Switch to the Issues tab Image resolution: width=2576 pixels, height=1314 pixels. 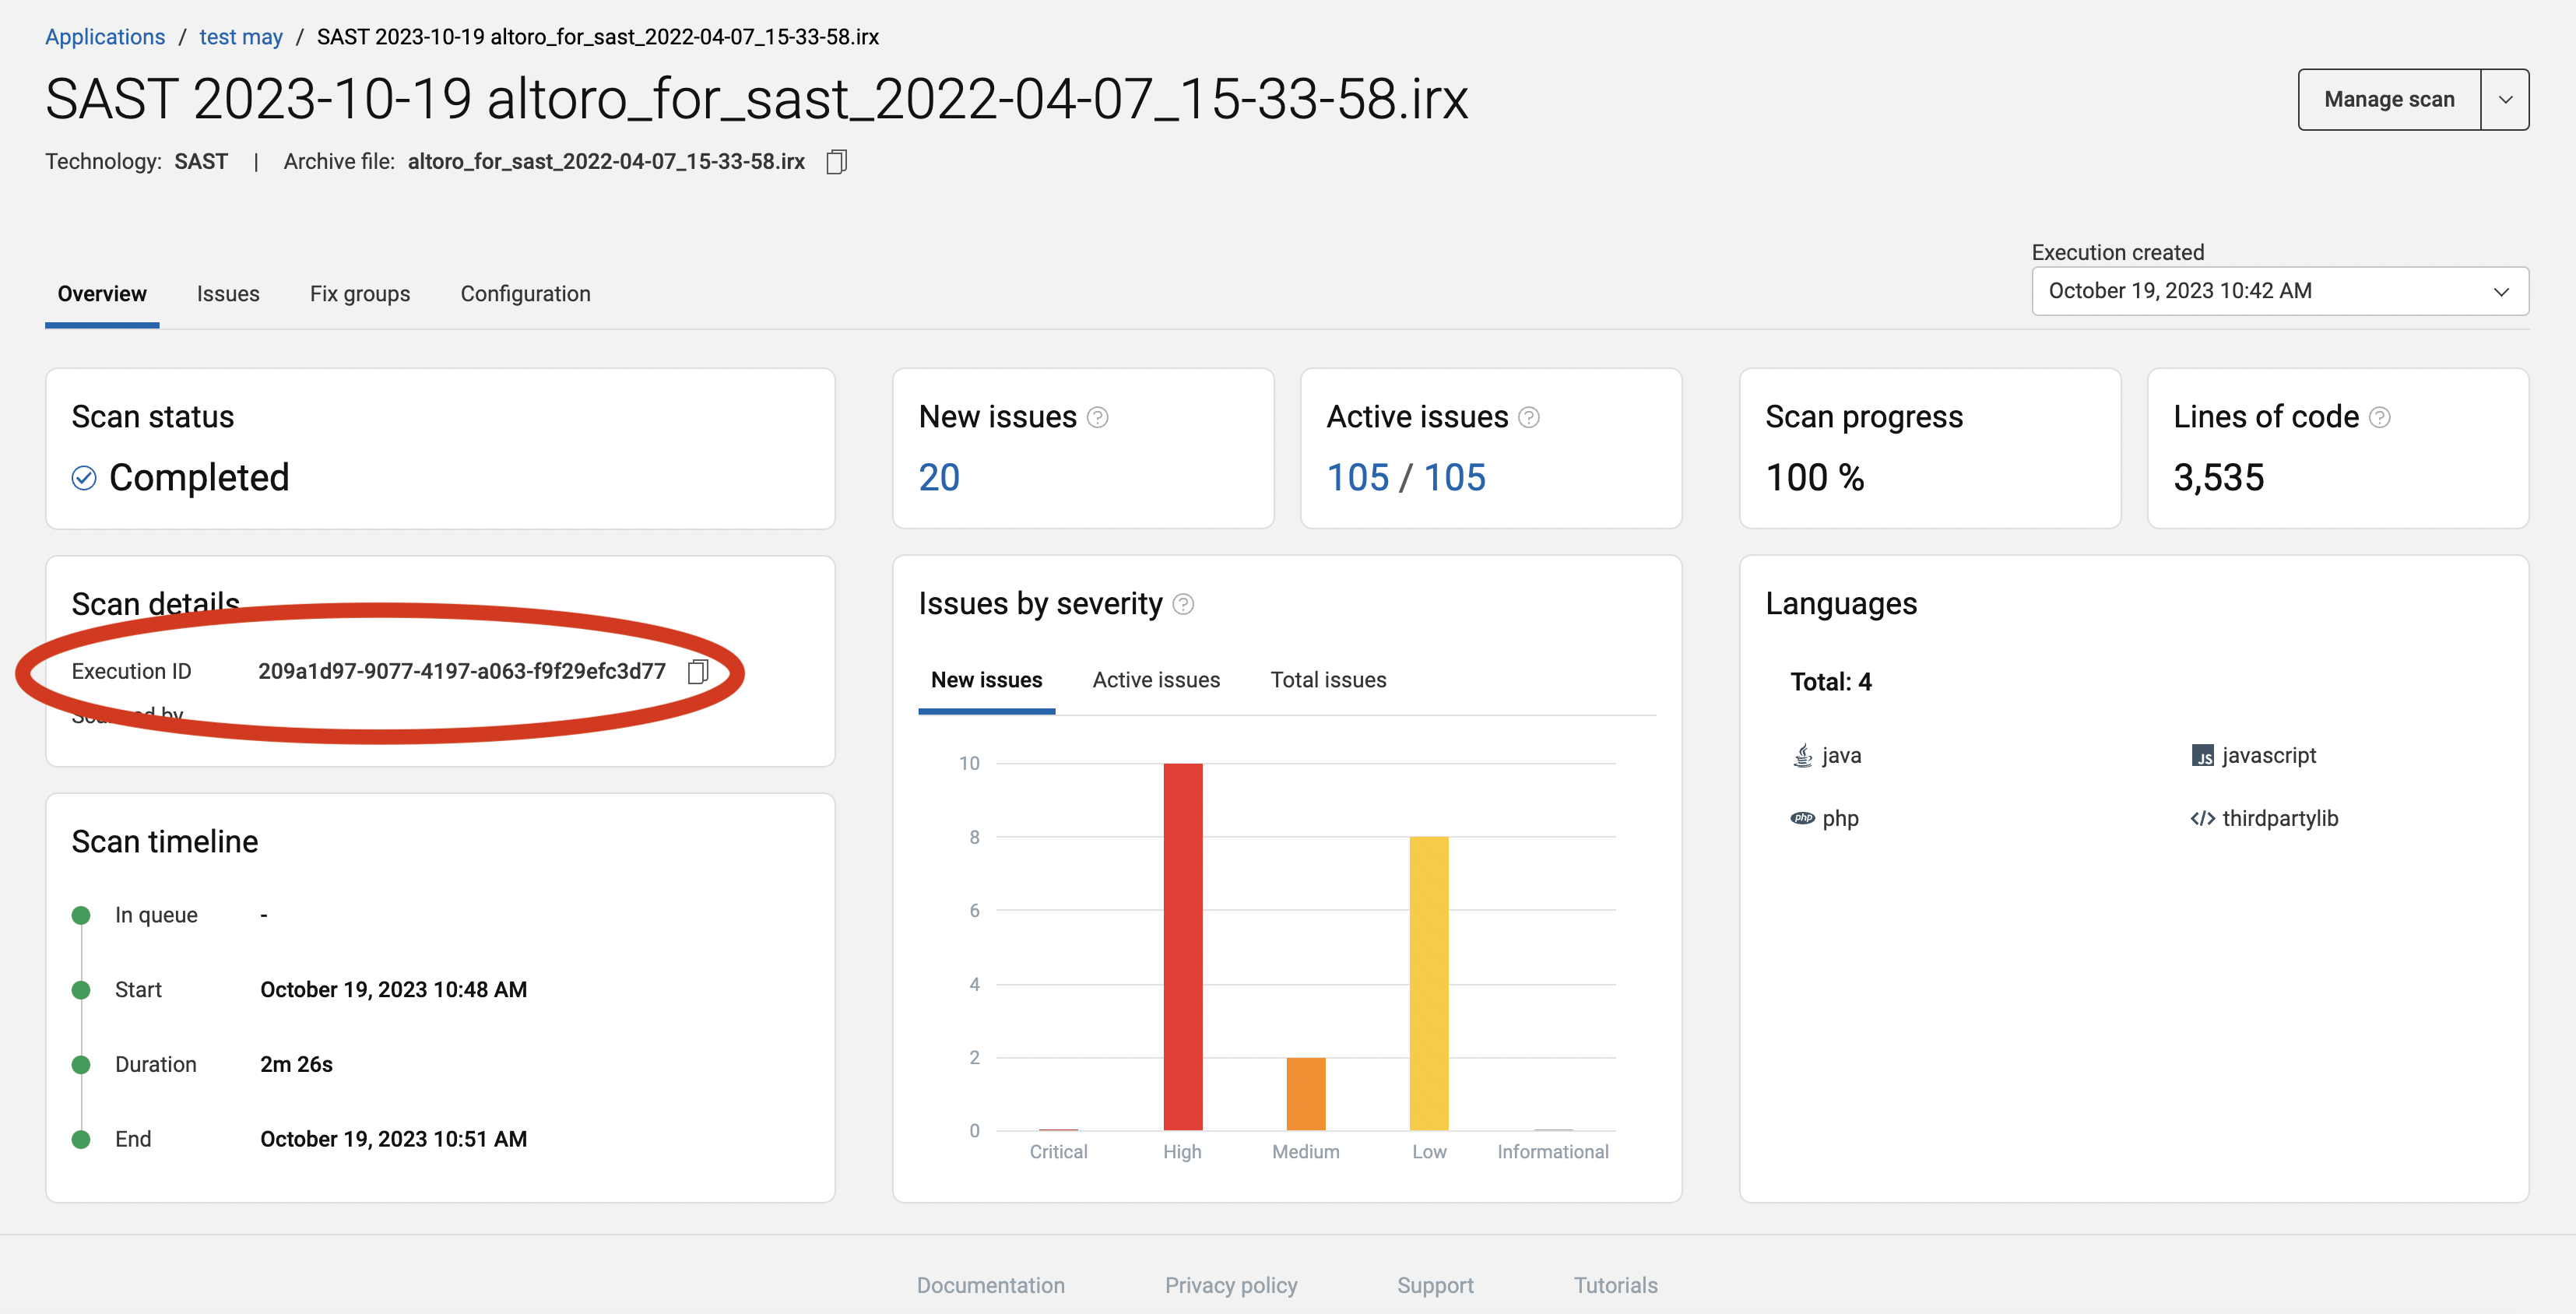click(228, 294)
